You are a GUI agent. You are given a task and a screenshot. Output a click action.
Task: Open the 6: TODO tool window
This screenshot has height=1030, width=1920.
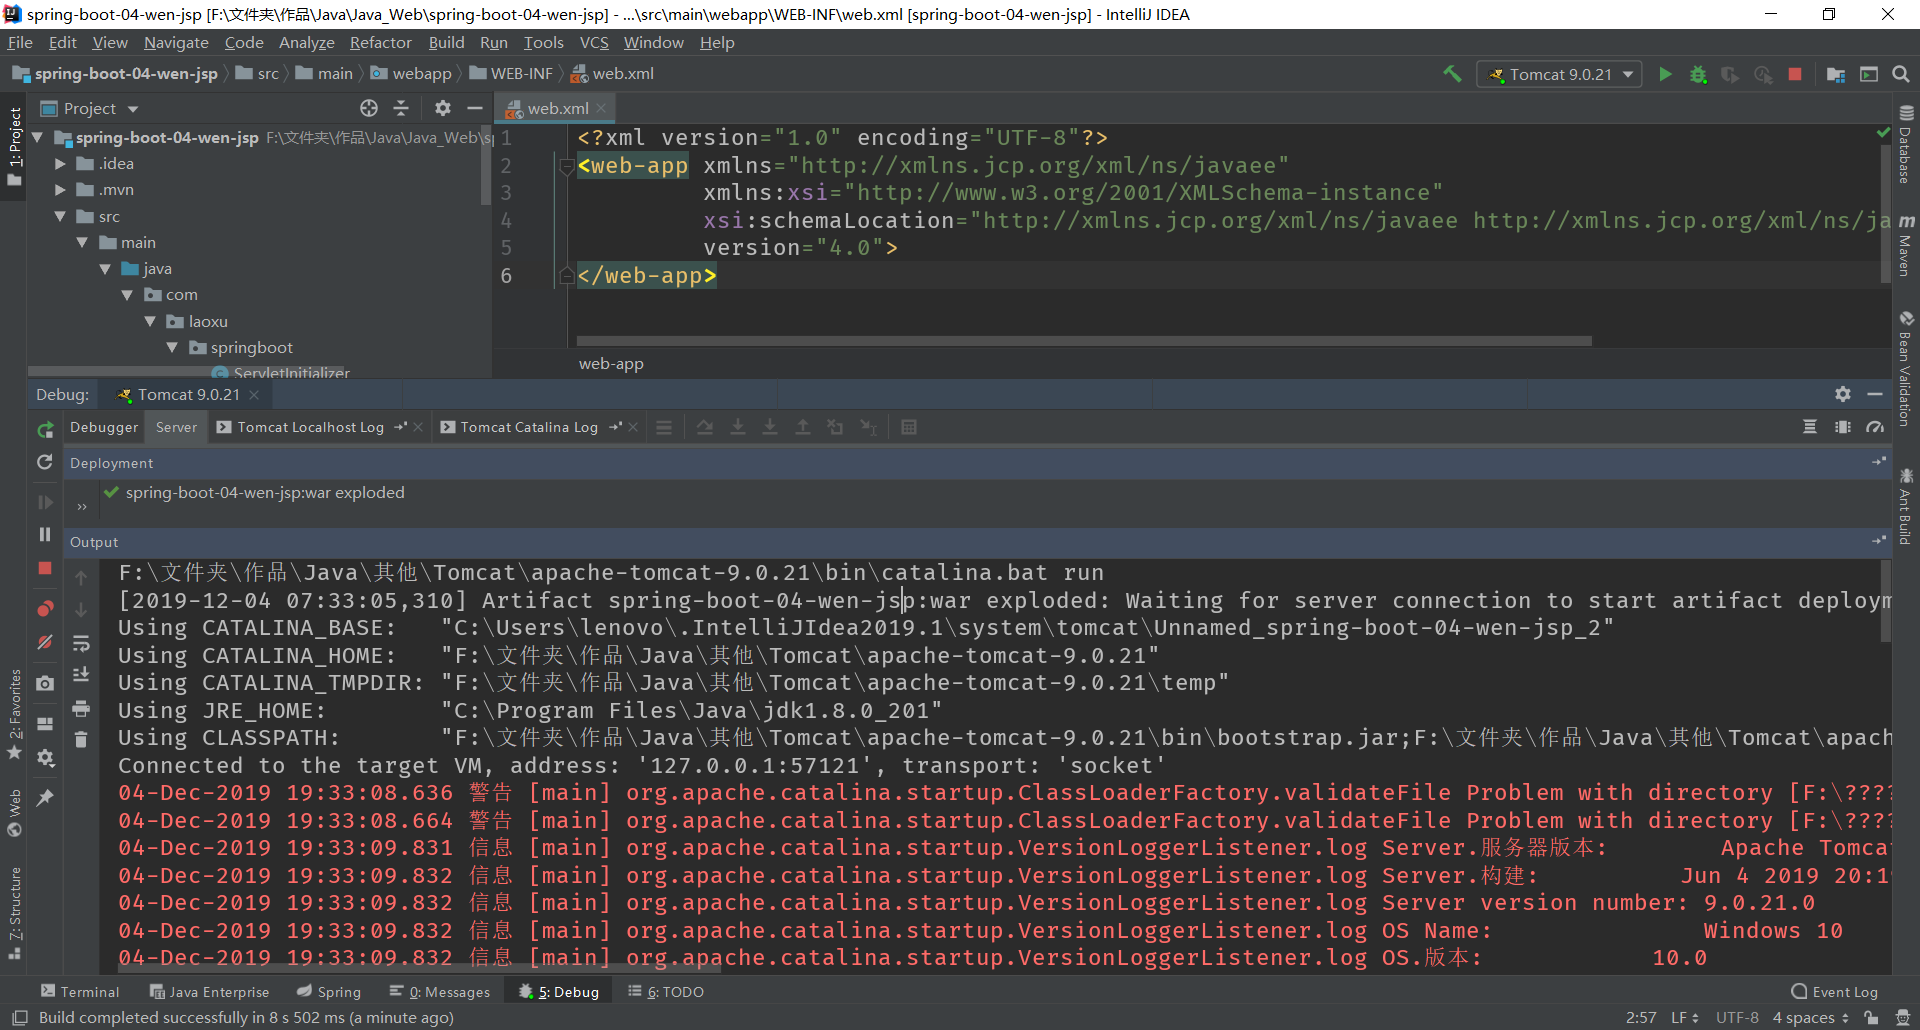coord(666,992)
